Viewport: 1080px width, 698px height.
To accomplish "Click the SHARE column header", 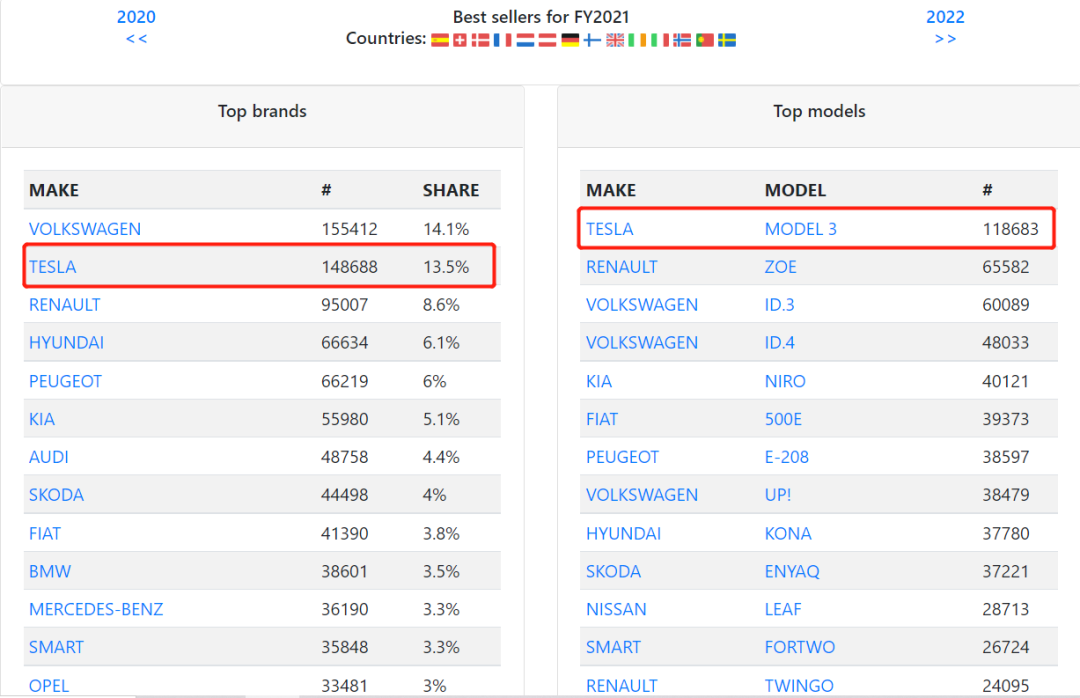I will (x=451, y=190).
